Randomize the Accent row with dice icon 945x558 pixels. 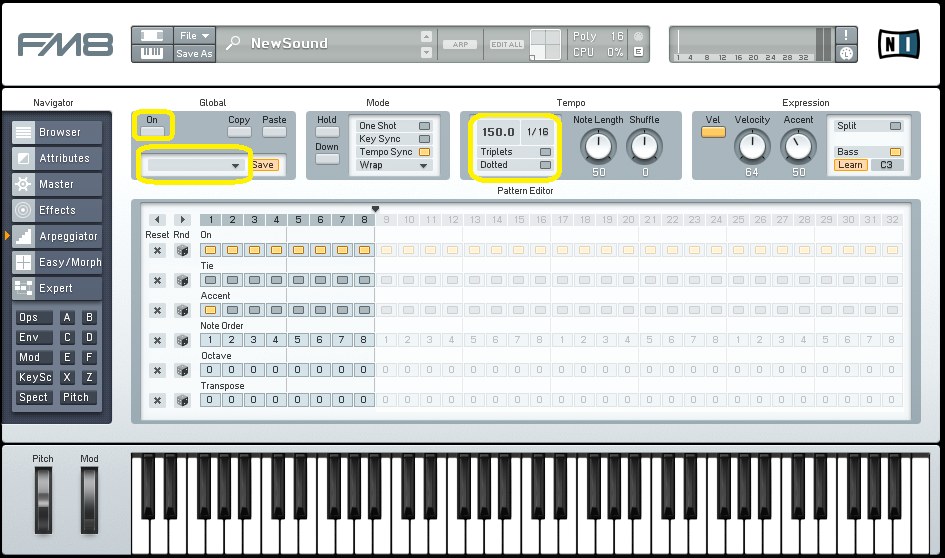pos(182,310)
